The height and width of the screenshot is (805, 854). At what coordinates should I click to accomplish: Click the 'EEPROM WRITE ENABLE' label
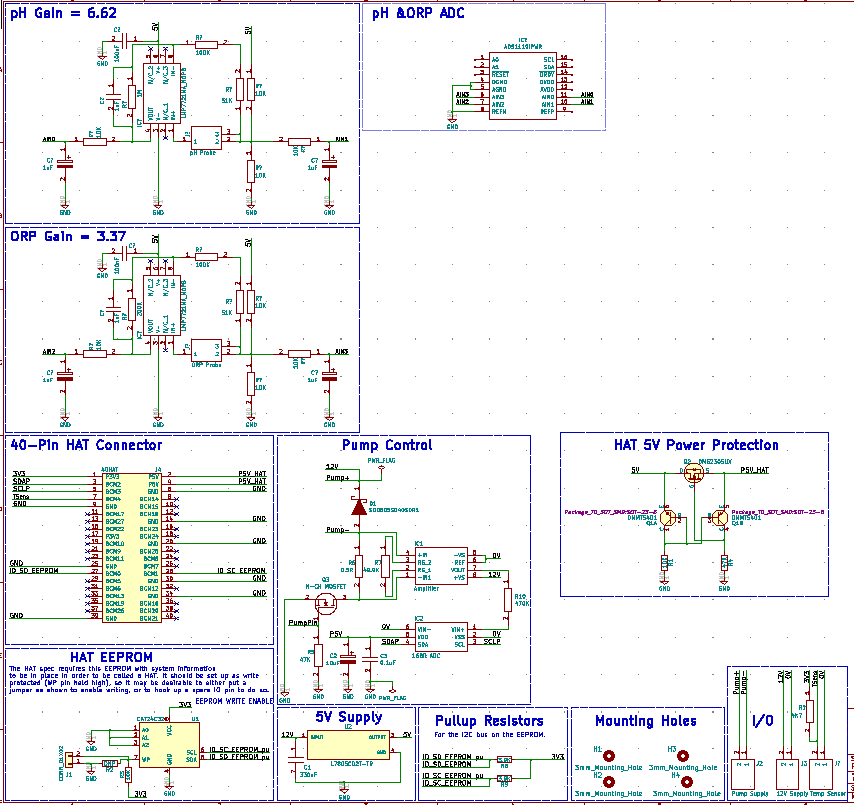click(234, 701)
